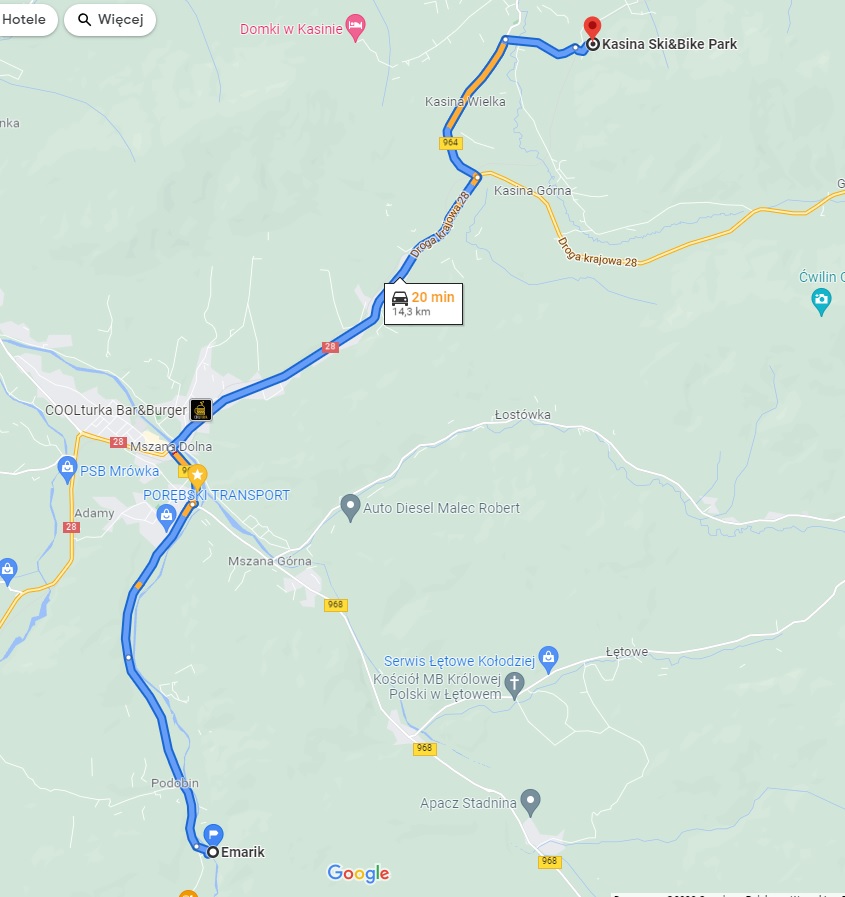The width and height of the screenshot is (845, 897).
Task: Select the Apacz Stadnina location pin
Action: (x=530, y=802)
